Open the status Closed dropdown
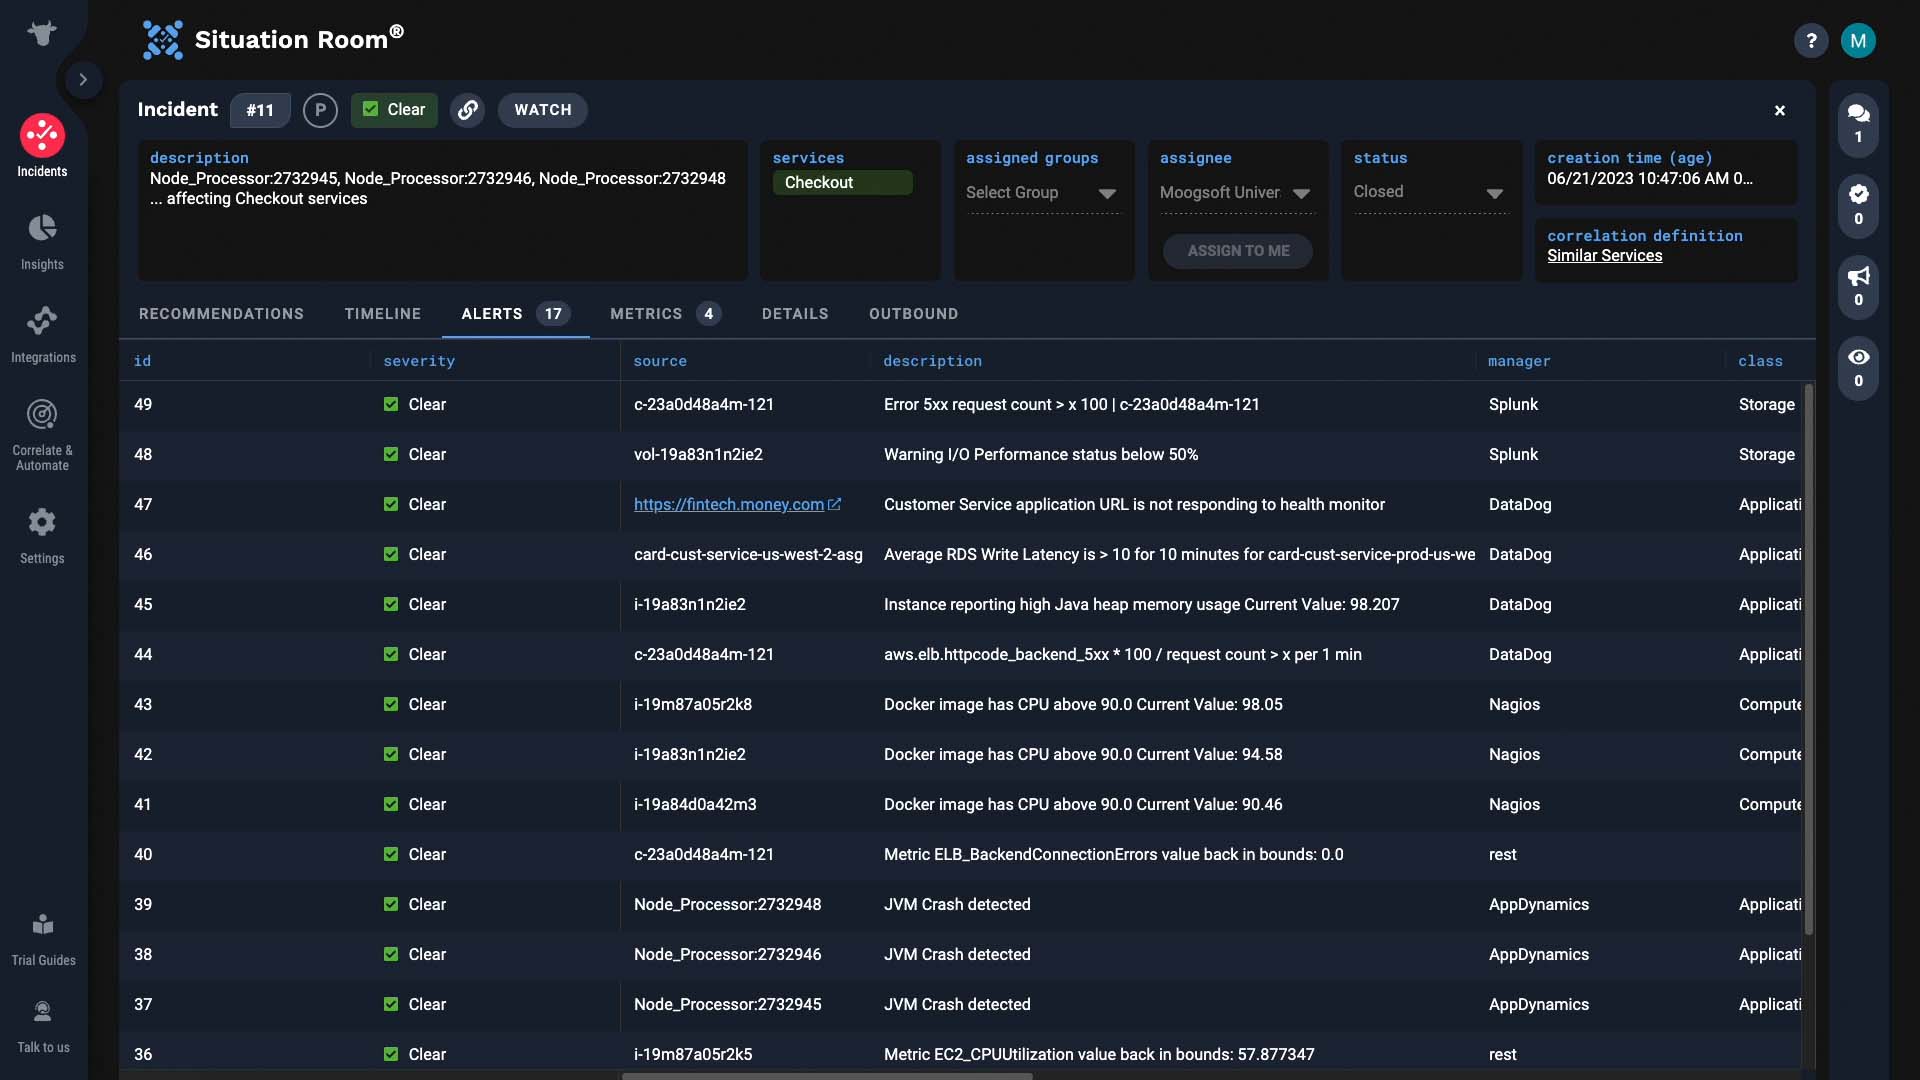 (x=1429, y=193)
